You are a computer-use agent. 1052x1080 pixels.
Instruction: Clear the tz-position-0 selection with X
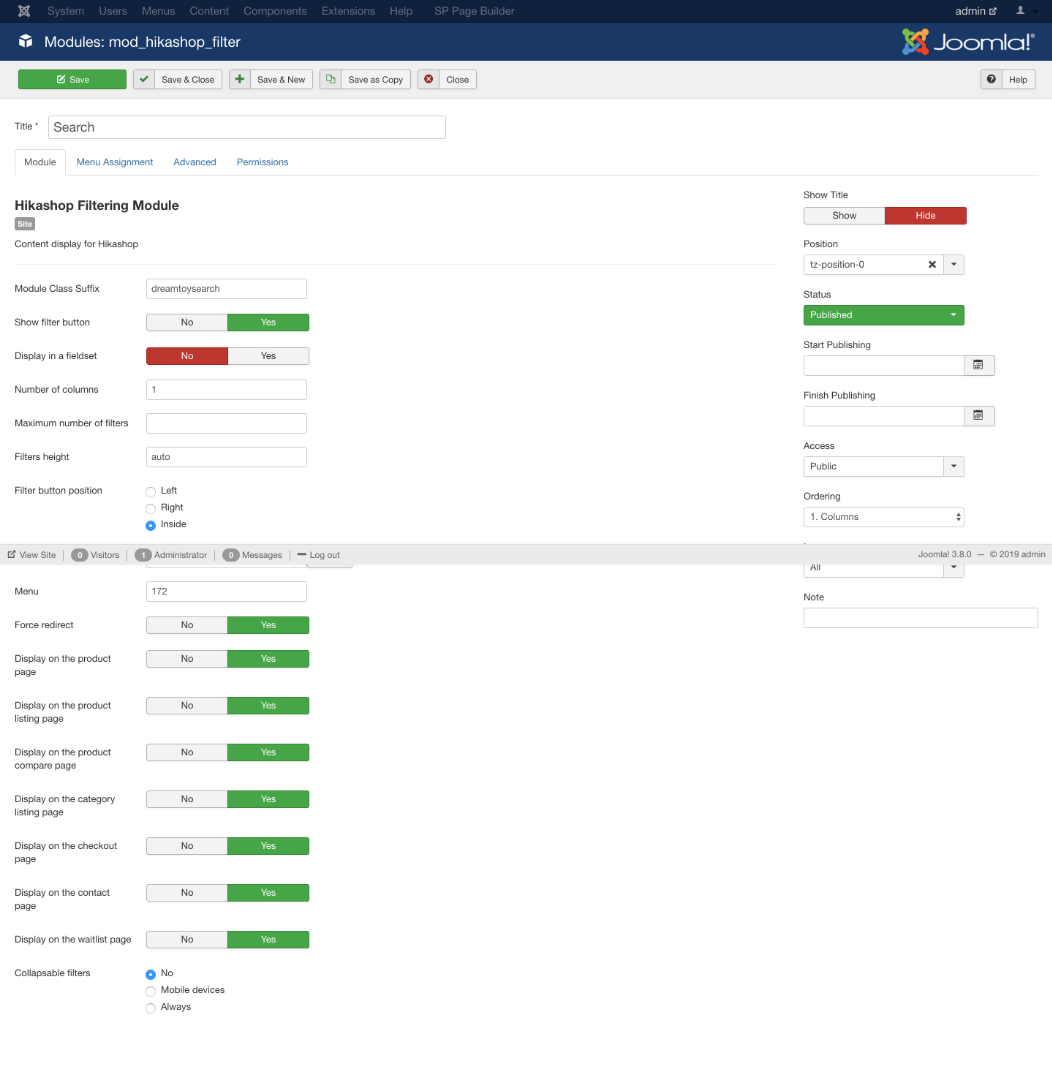(x=932, y=265)
